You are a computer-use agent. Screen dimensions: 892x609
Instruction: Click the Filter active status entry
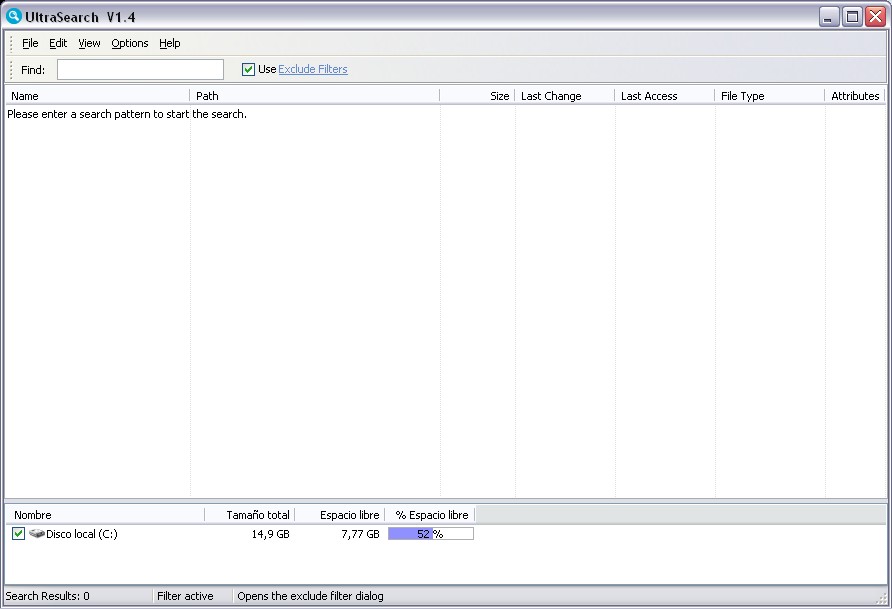(x=185, y=596)
